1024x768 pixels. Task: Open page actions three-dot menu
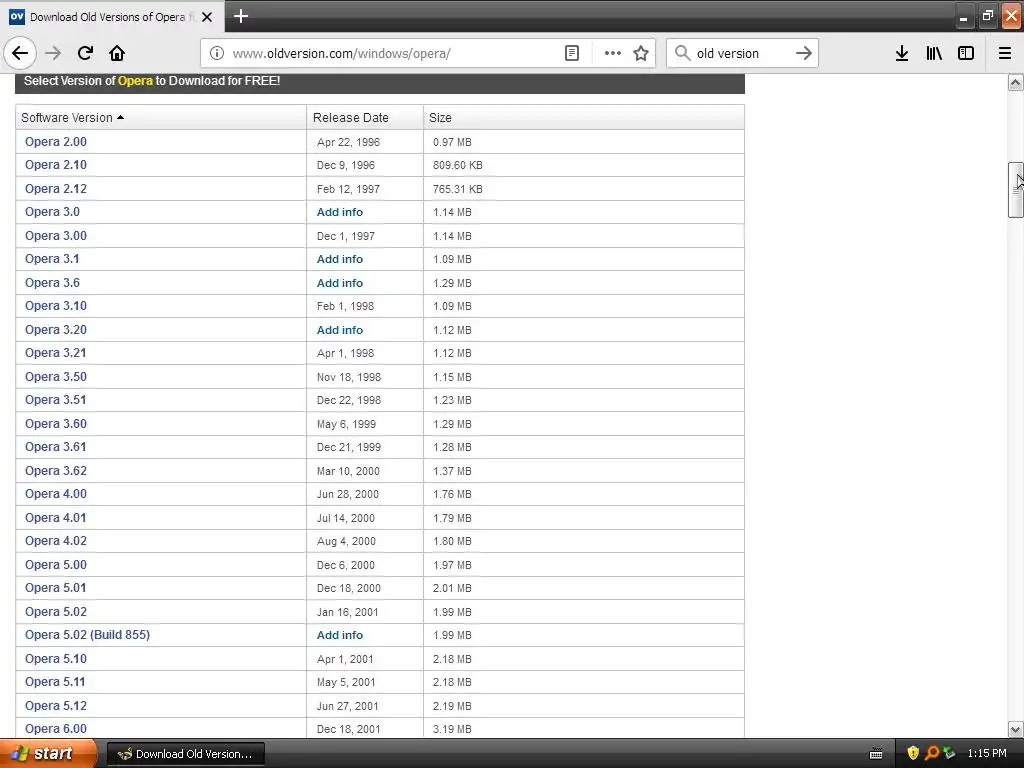pos(613,53)
